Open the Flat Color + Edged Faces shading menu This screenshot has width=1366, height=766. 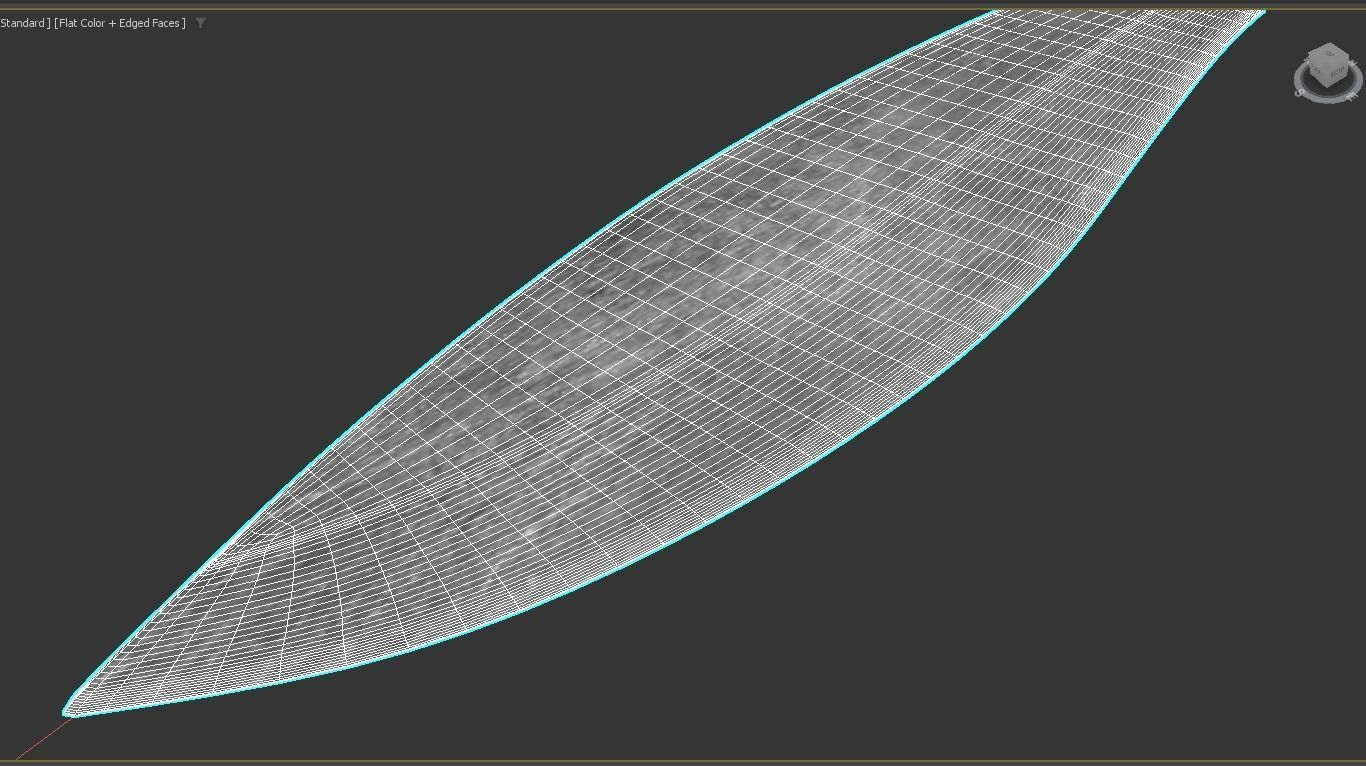(x=121, y=23)
